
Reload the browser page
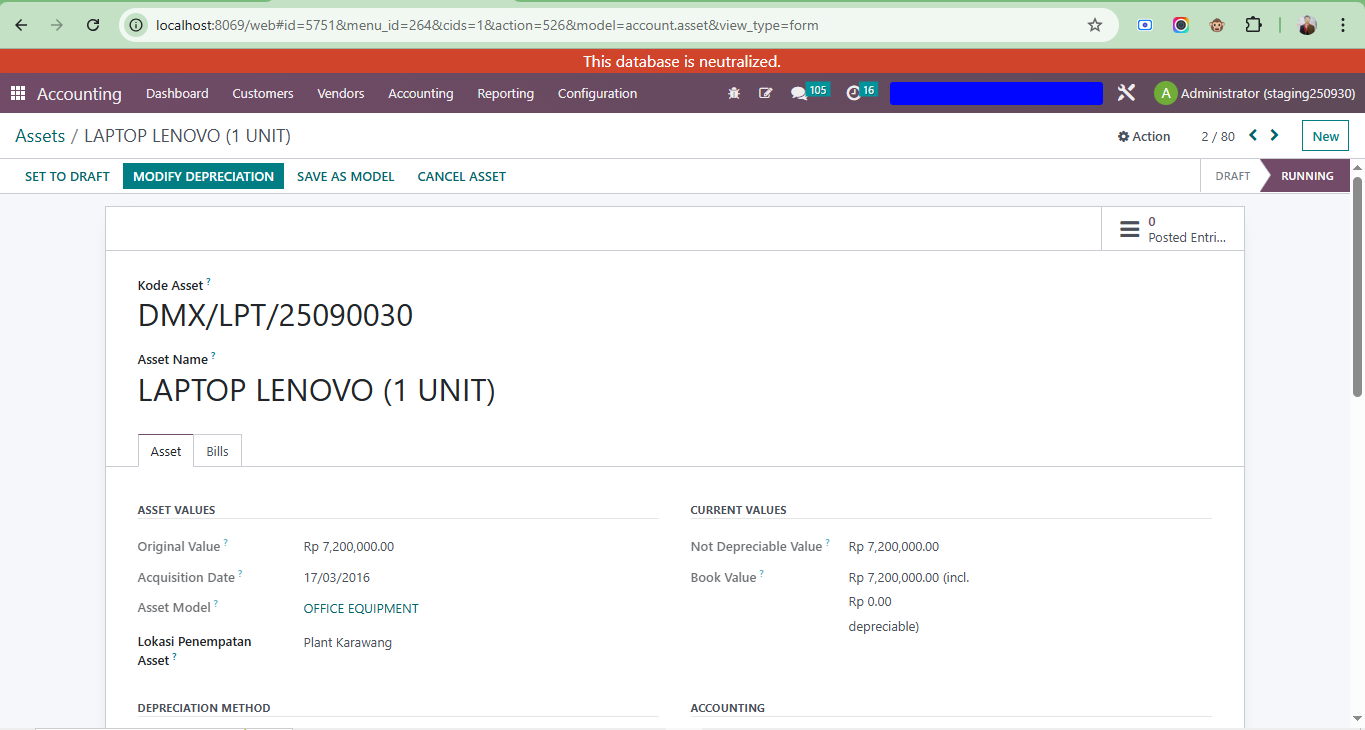pyautogui.click(x=93, y=25)
